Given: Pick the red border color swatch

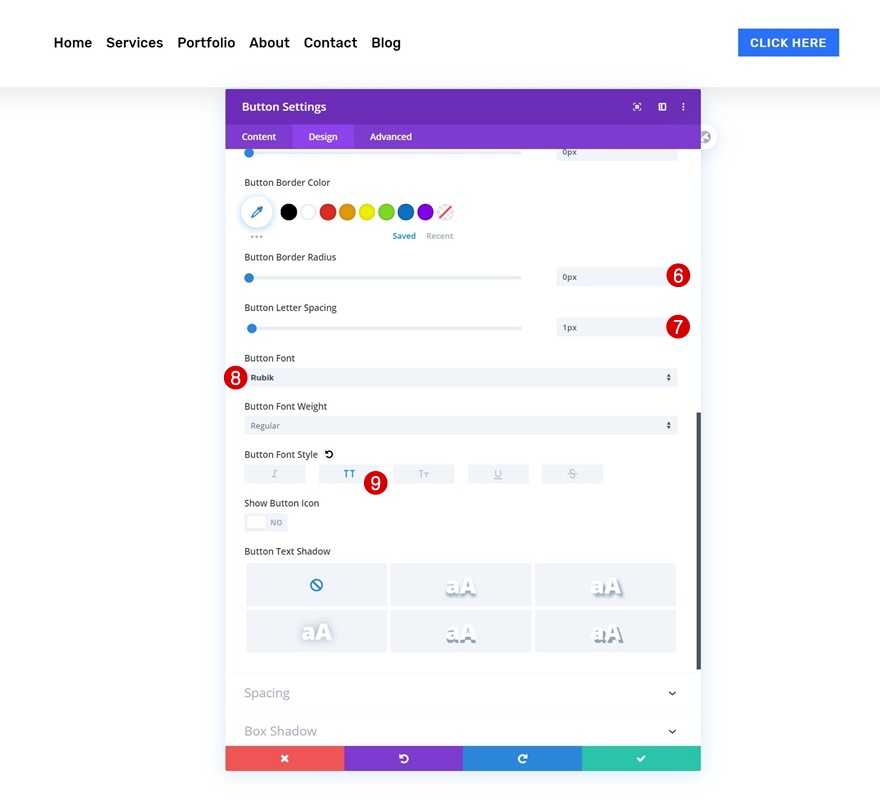Looking at the screenshot, I should pos(328,212).
